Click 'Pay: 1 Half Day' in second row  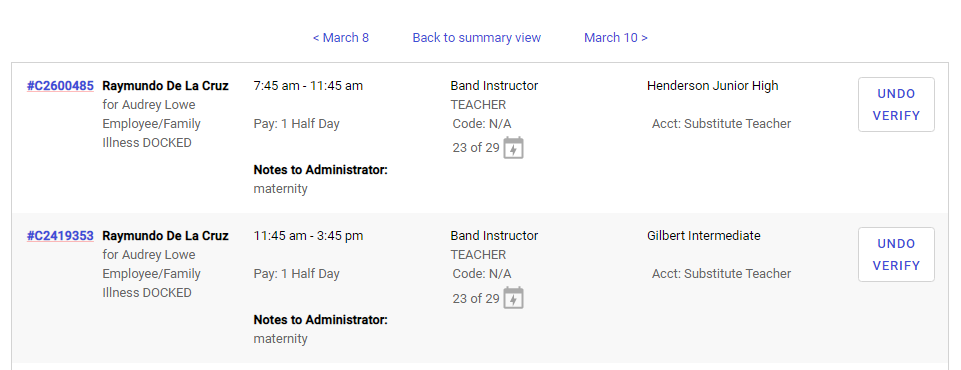(297, 274)
